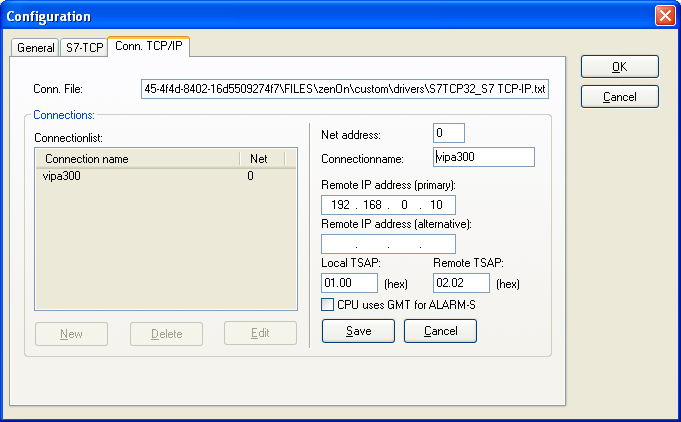This screenshot has height=422, width=681.
Task: Click the Remote TSAP hex field
Action: (x=461, y=283)
